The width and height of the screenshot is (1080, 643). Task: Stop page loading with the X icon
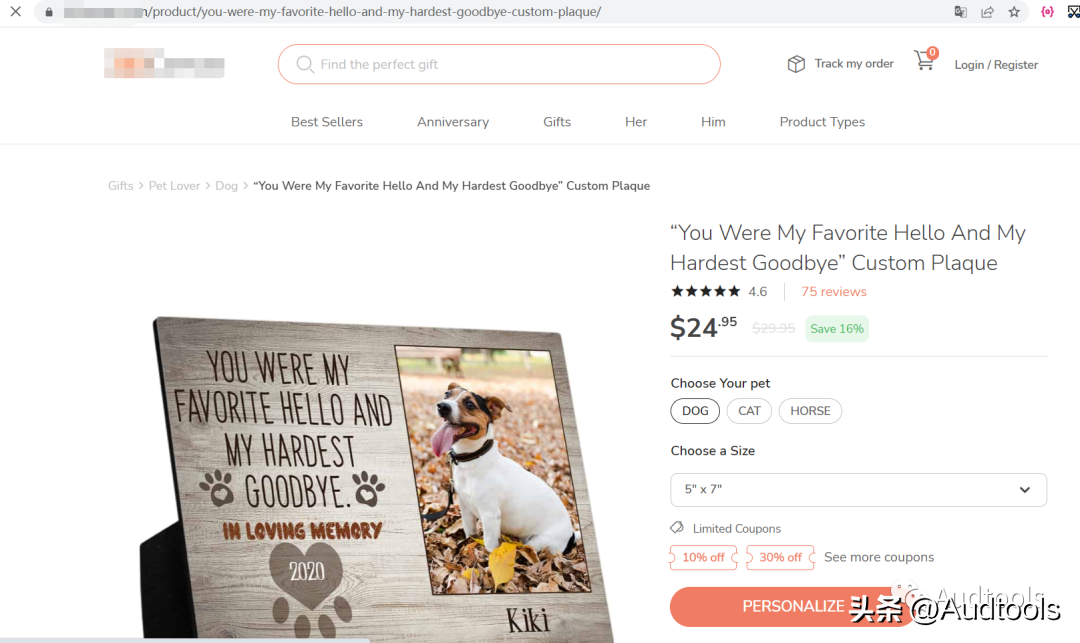[x=16, y=12]
